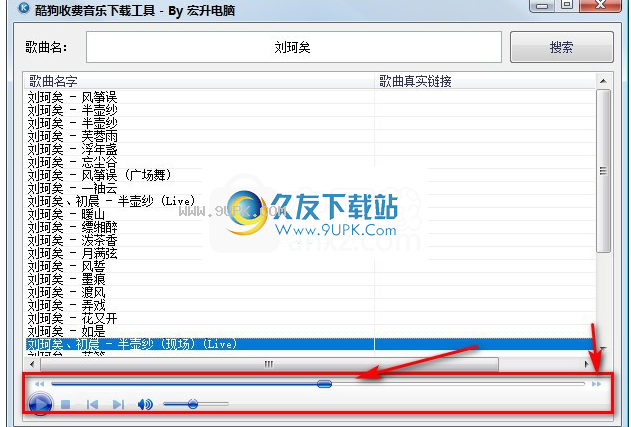631x427 pixels.
Task: Click the list's vertical scrollbar up arrow
Action: coord(603,81)
